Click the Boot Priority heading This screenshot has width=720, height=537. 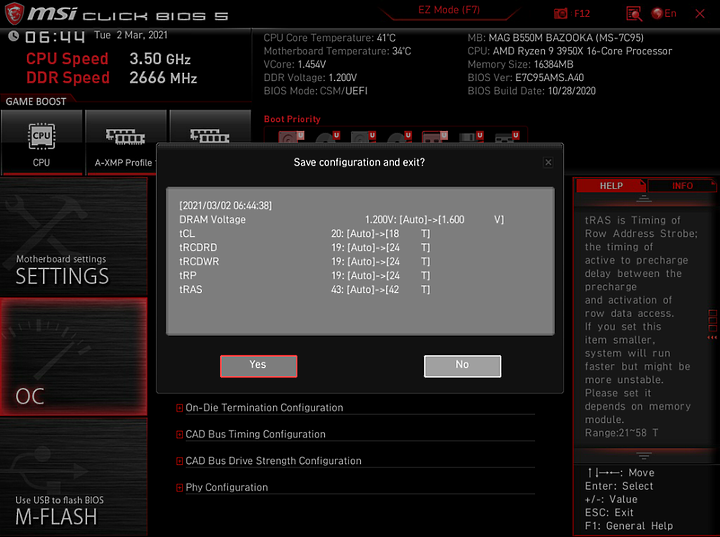[292, 119]
